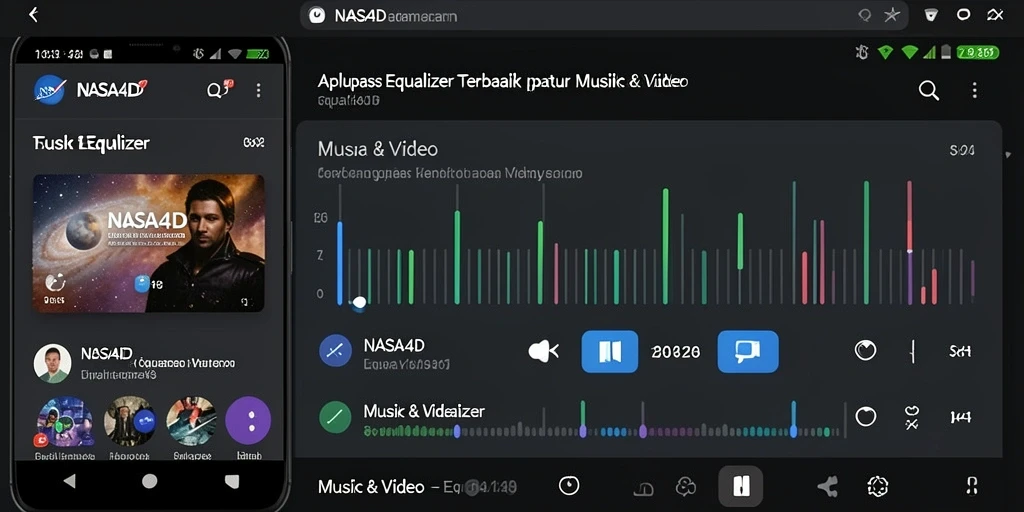1024x512 pixels.
Task: Click the timer circle icon in the bottom bar
Action: [x=569, y=485]
